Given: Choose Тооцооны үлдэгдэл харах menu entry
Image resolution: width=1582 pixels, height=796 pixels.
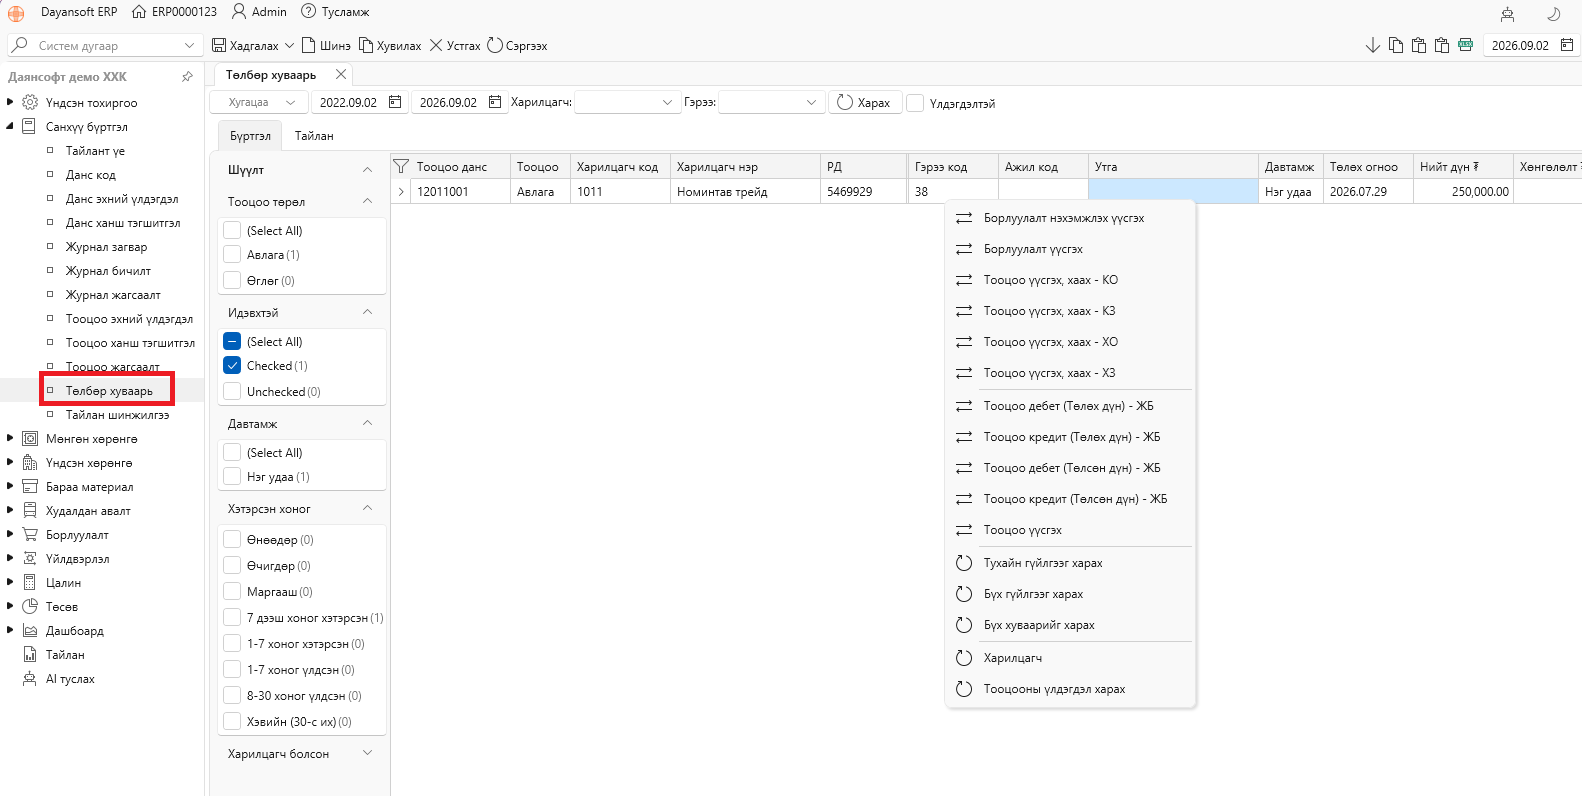Looking at the screenshot, I should click(x=1070, y=689).
